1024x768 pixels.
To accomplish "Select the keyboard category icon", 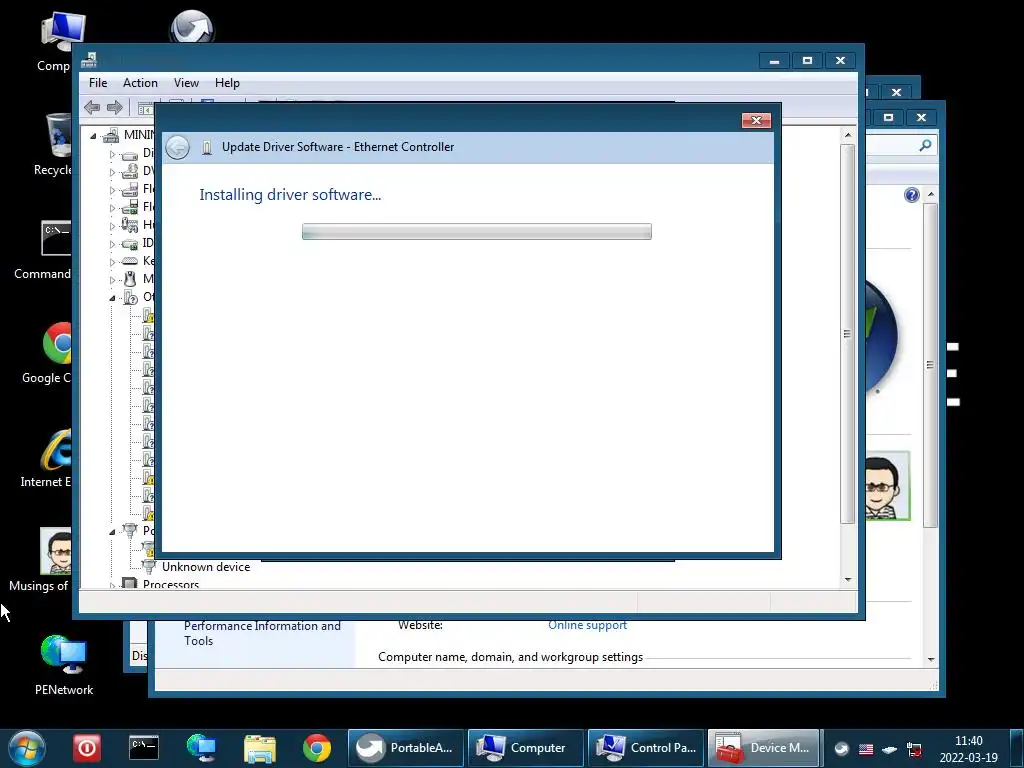I will [x=130, y=261].
